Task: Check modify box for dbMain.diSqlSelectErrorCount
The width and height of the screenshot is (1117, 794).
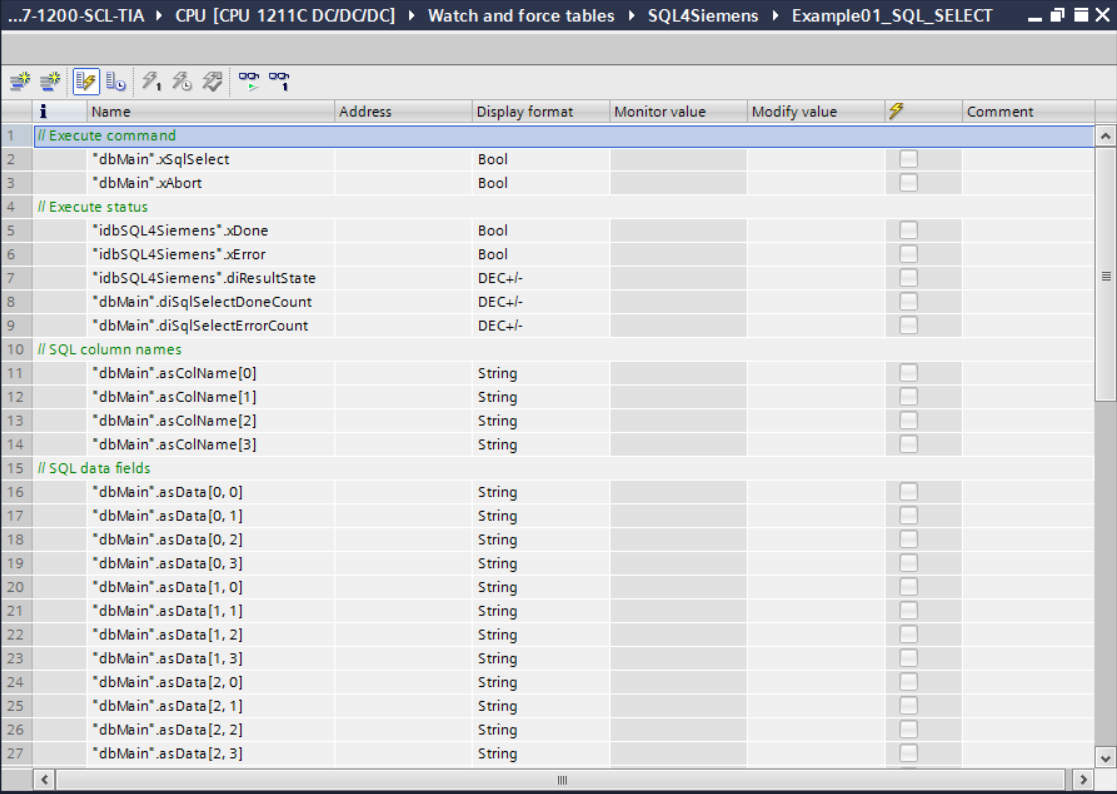Action: [x=908, y=325]
